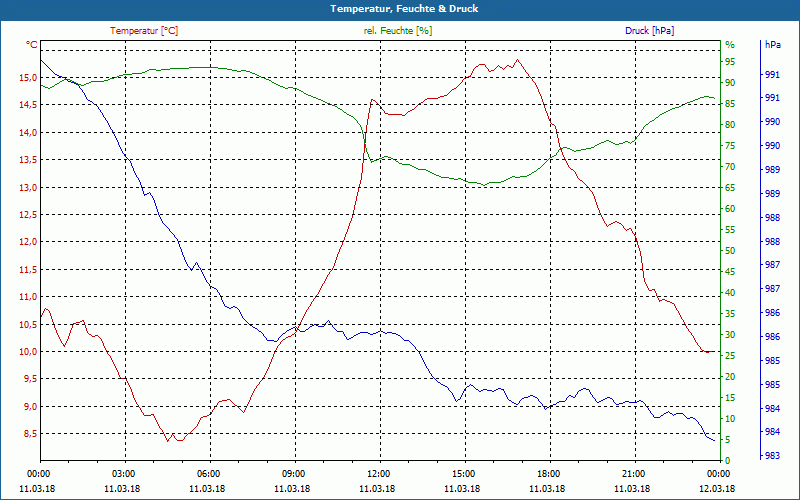The height and width of the screenshot is (500, 800).
Task: Select the blue "Druck [hPa]" legend label
Action: (x=649, y=31)
